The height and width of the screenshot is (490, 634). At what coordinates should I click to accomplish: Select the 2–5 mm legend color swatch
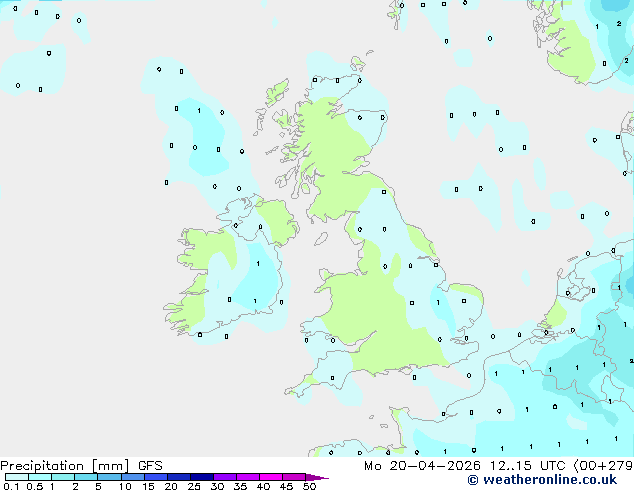(86, 477)
